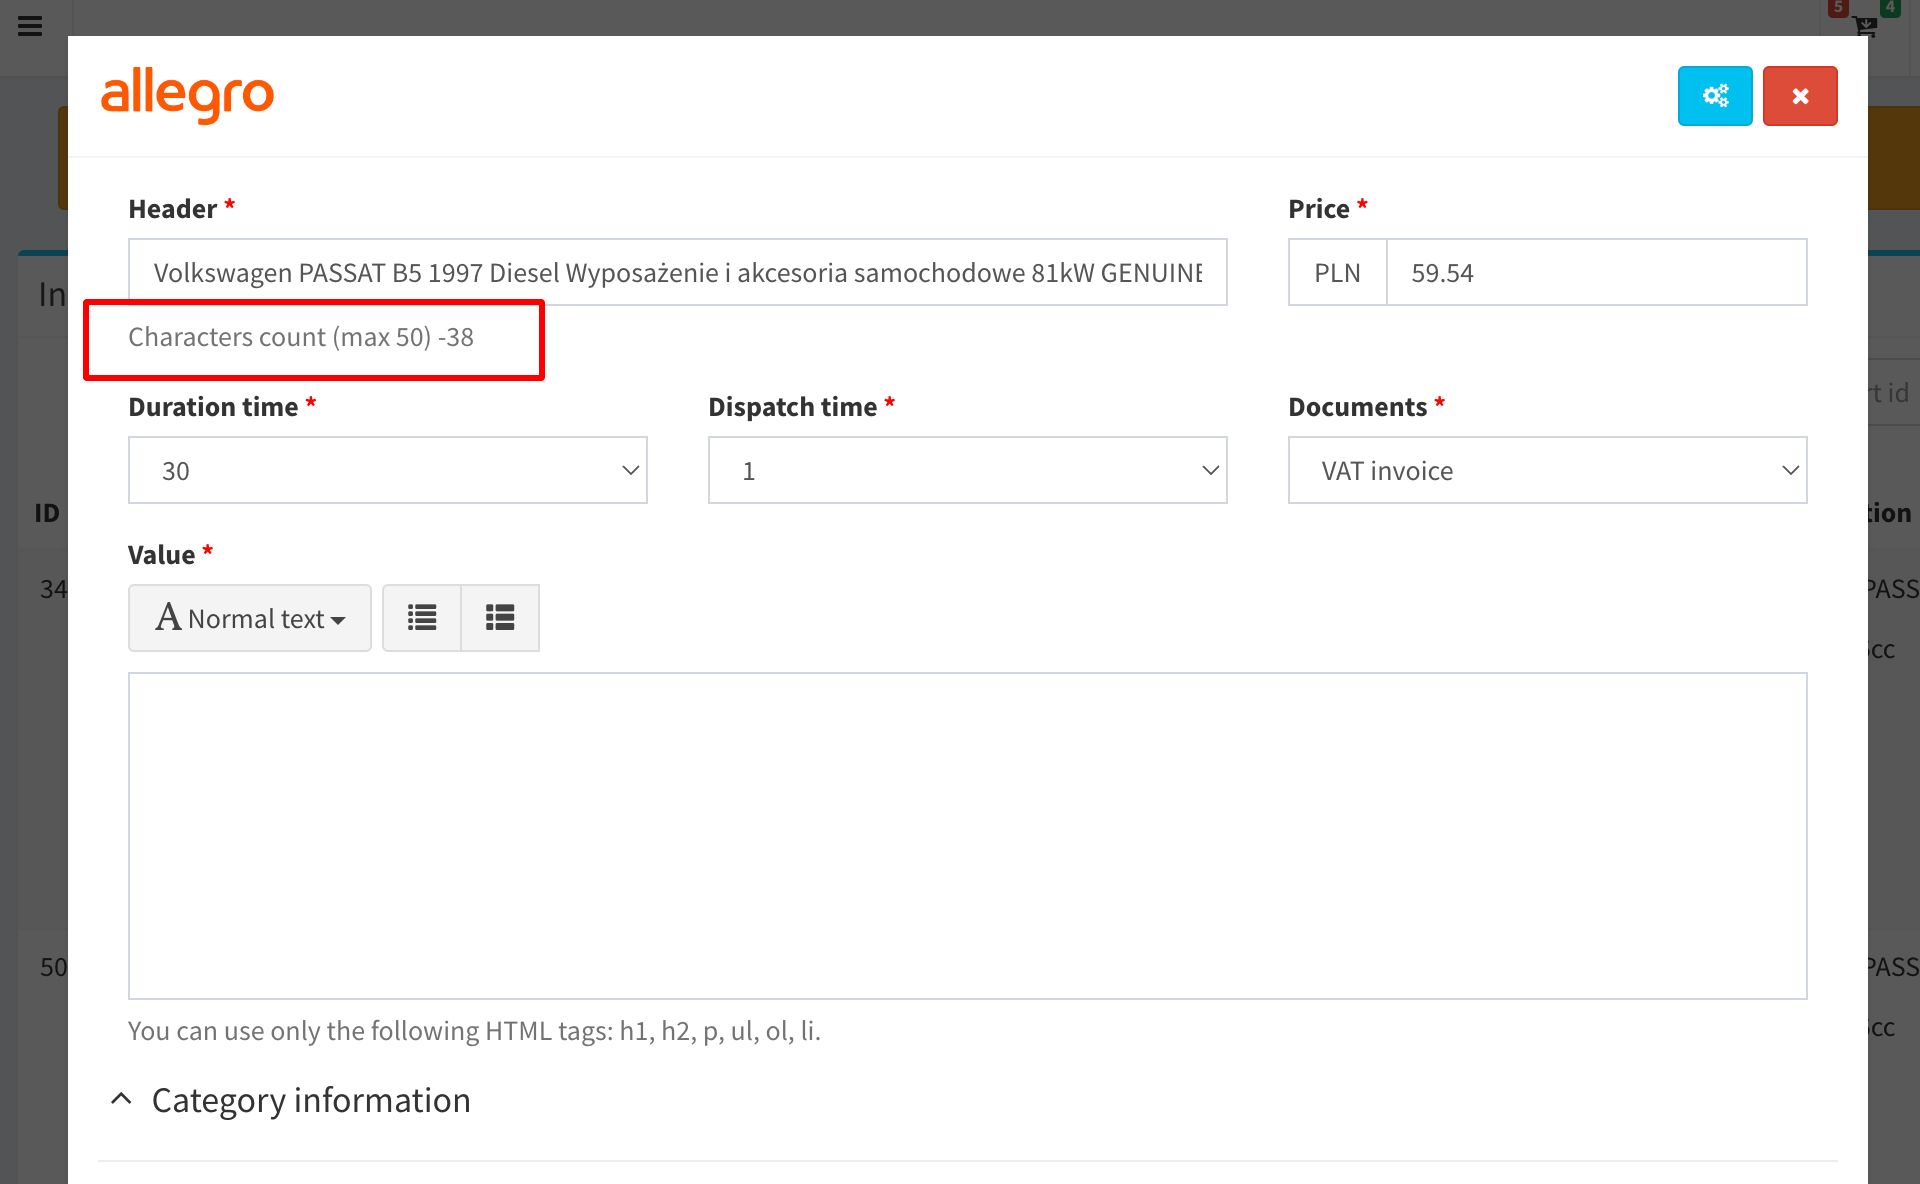
Task: Click the letter A font icon
Action: point(168,617)
